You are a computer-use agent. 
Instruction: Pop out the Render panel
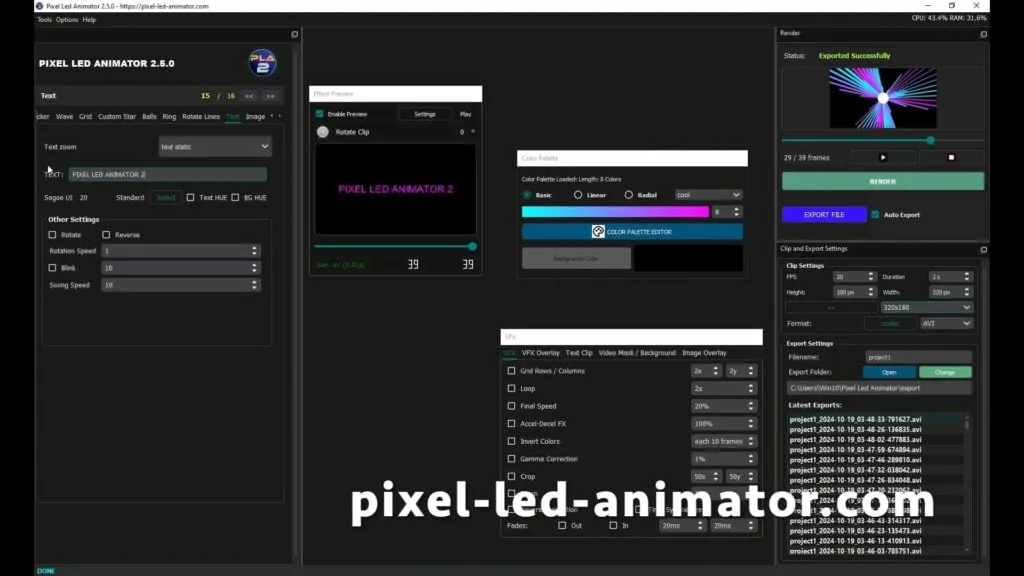click(983, 34)
